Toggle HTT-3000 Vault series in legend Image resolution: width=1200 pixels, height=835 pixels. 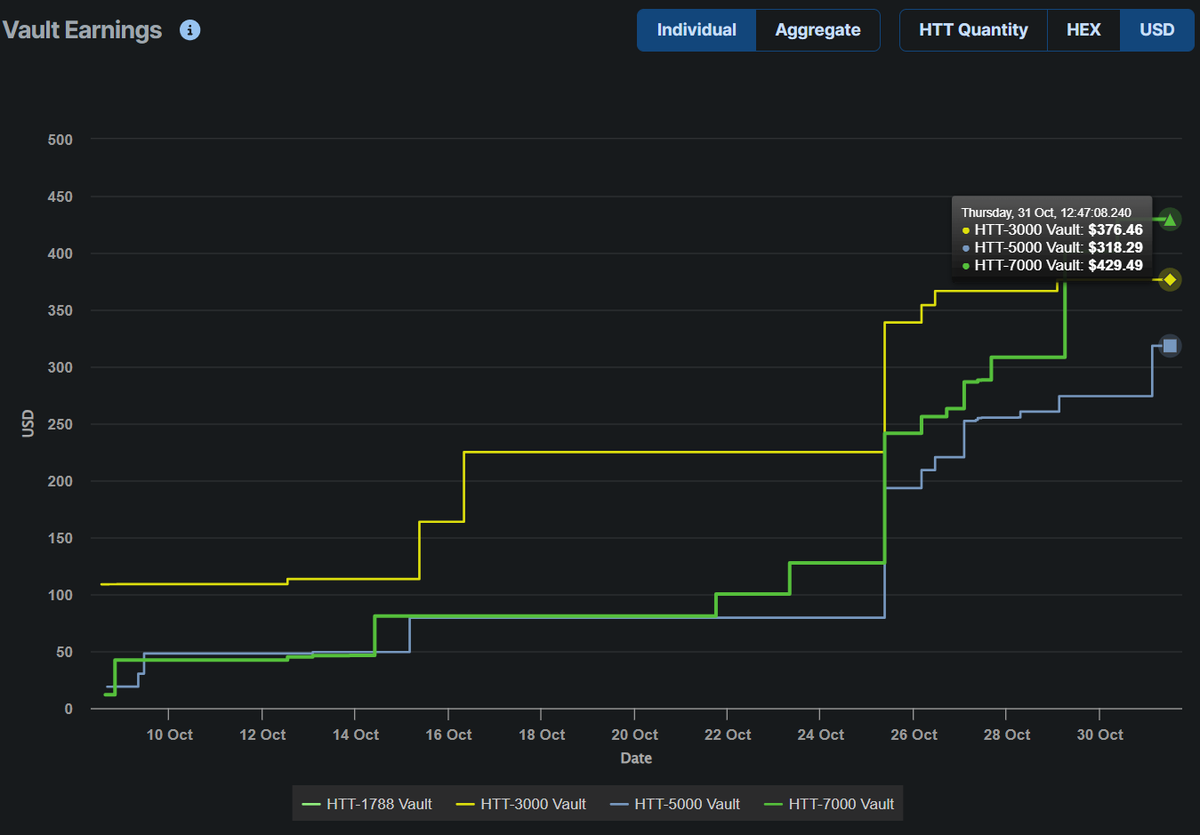click(x=521, y=803)
